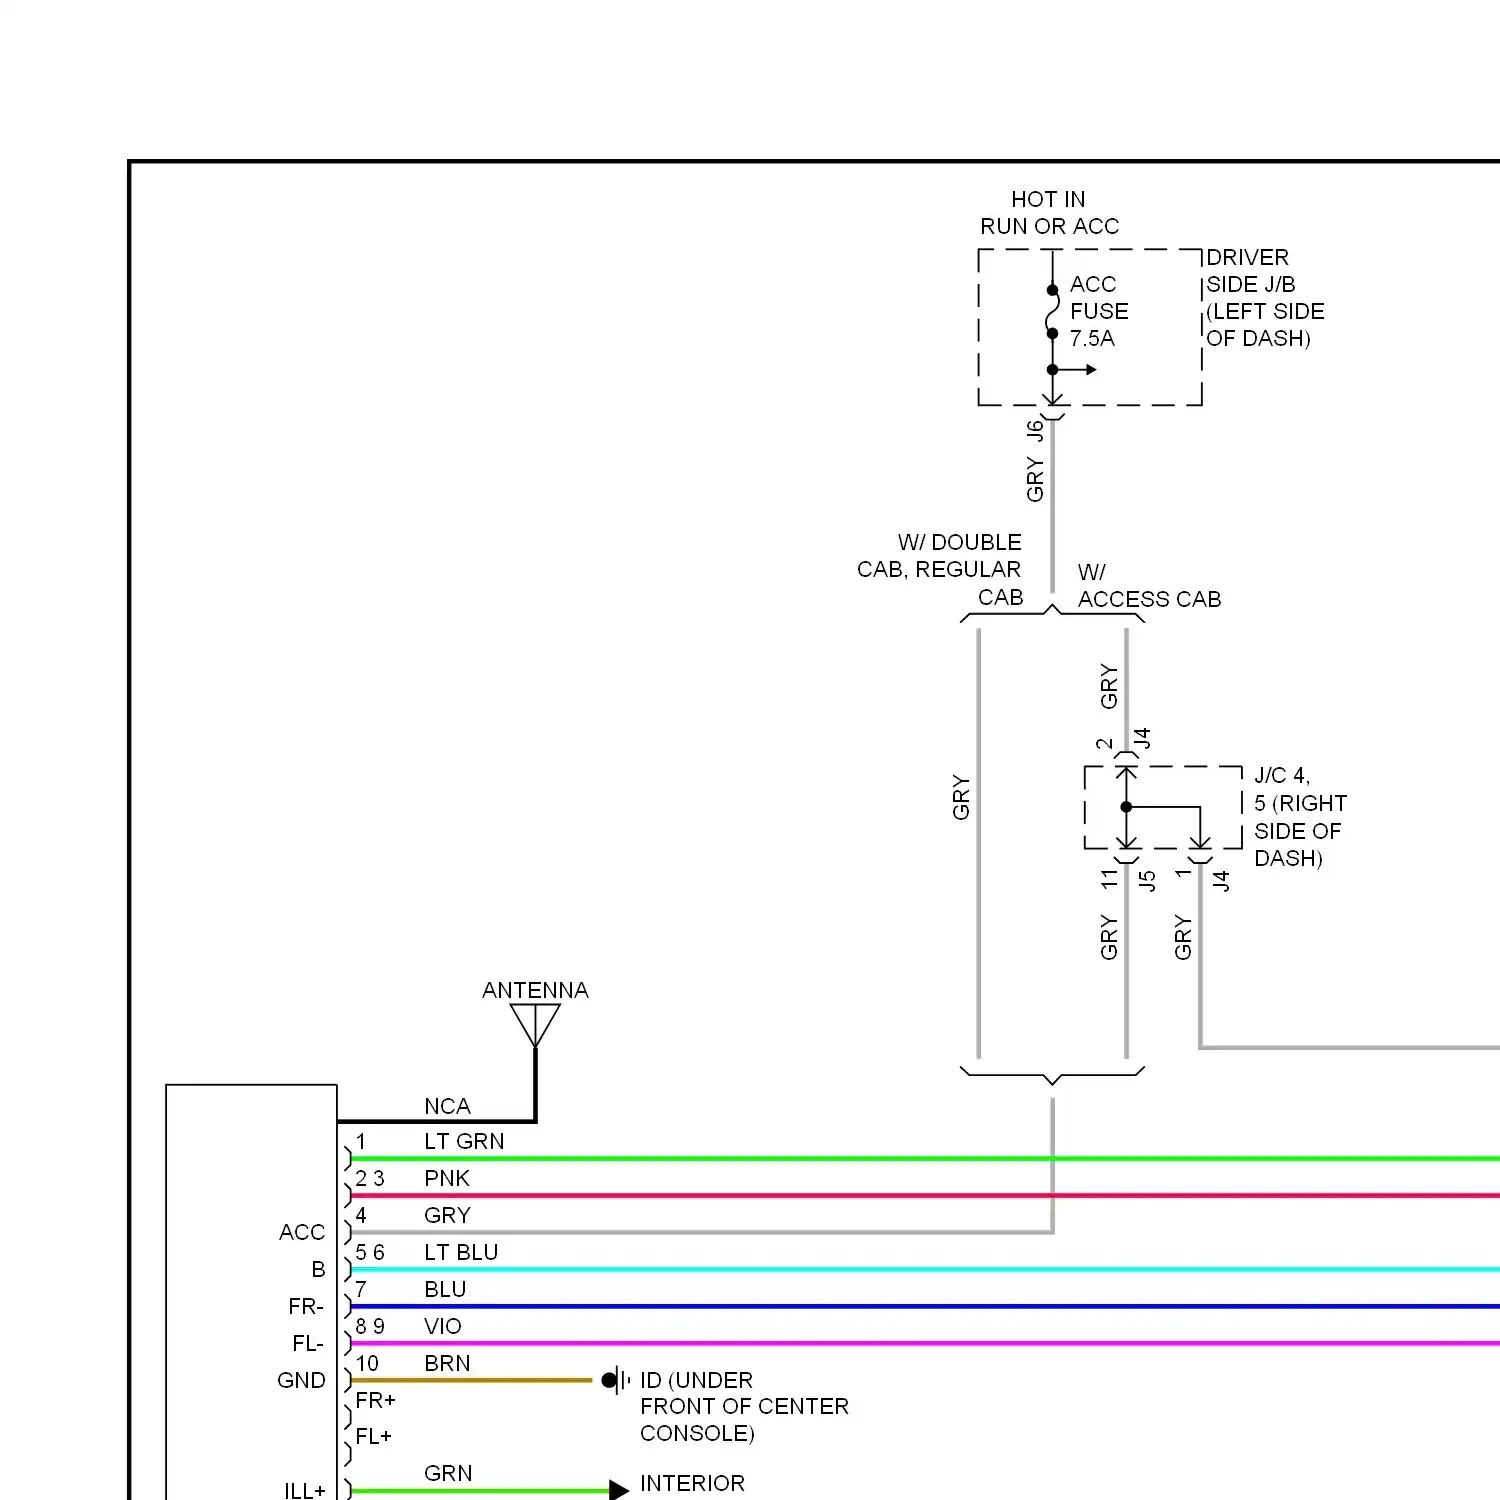
Task: Click the "BRN" wire color label
Action: [x=447, y=1363]
